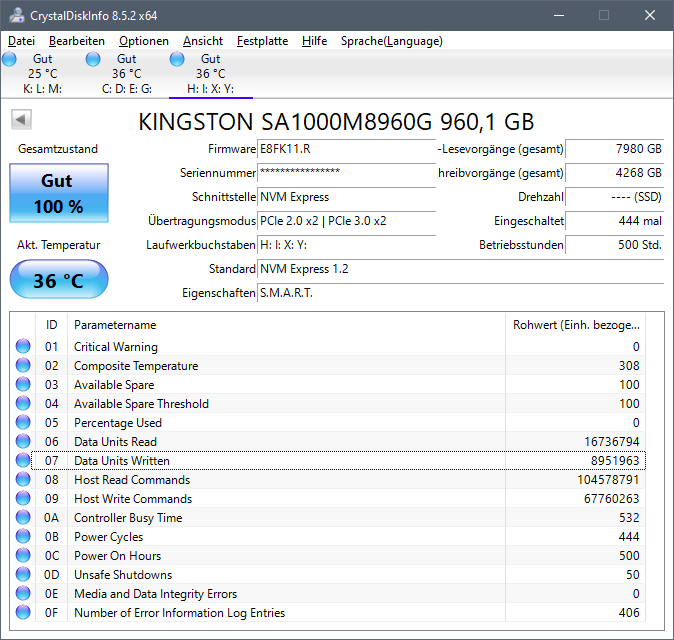Image resolution: width=674 pixels, height=640 pixels.
Task: Click status orb for Number of Error Information Log Entries
Action: pos(23,612)
